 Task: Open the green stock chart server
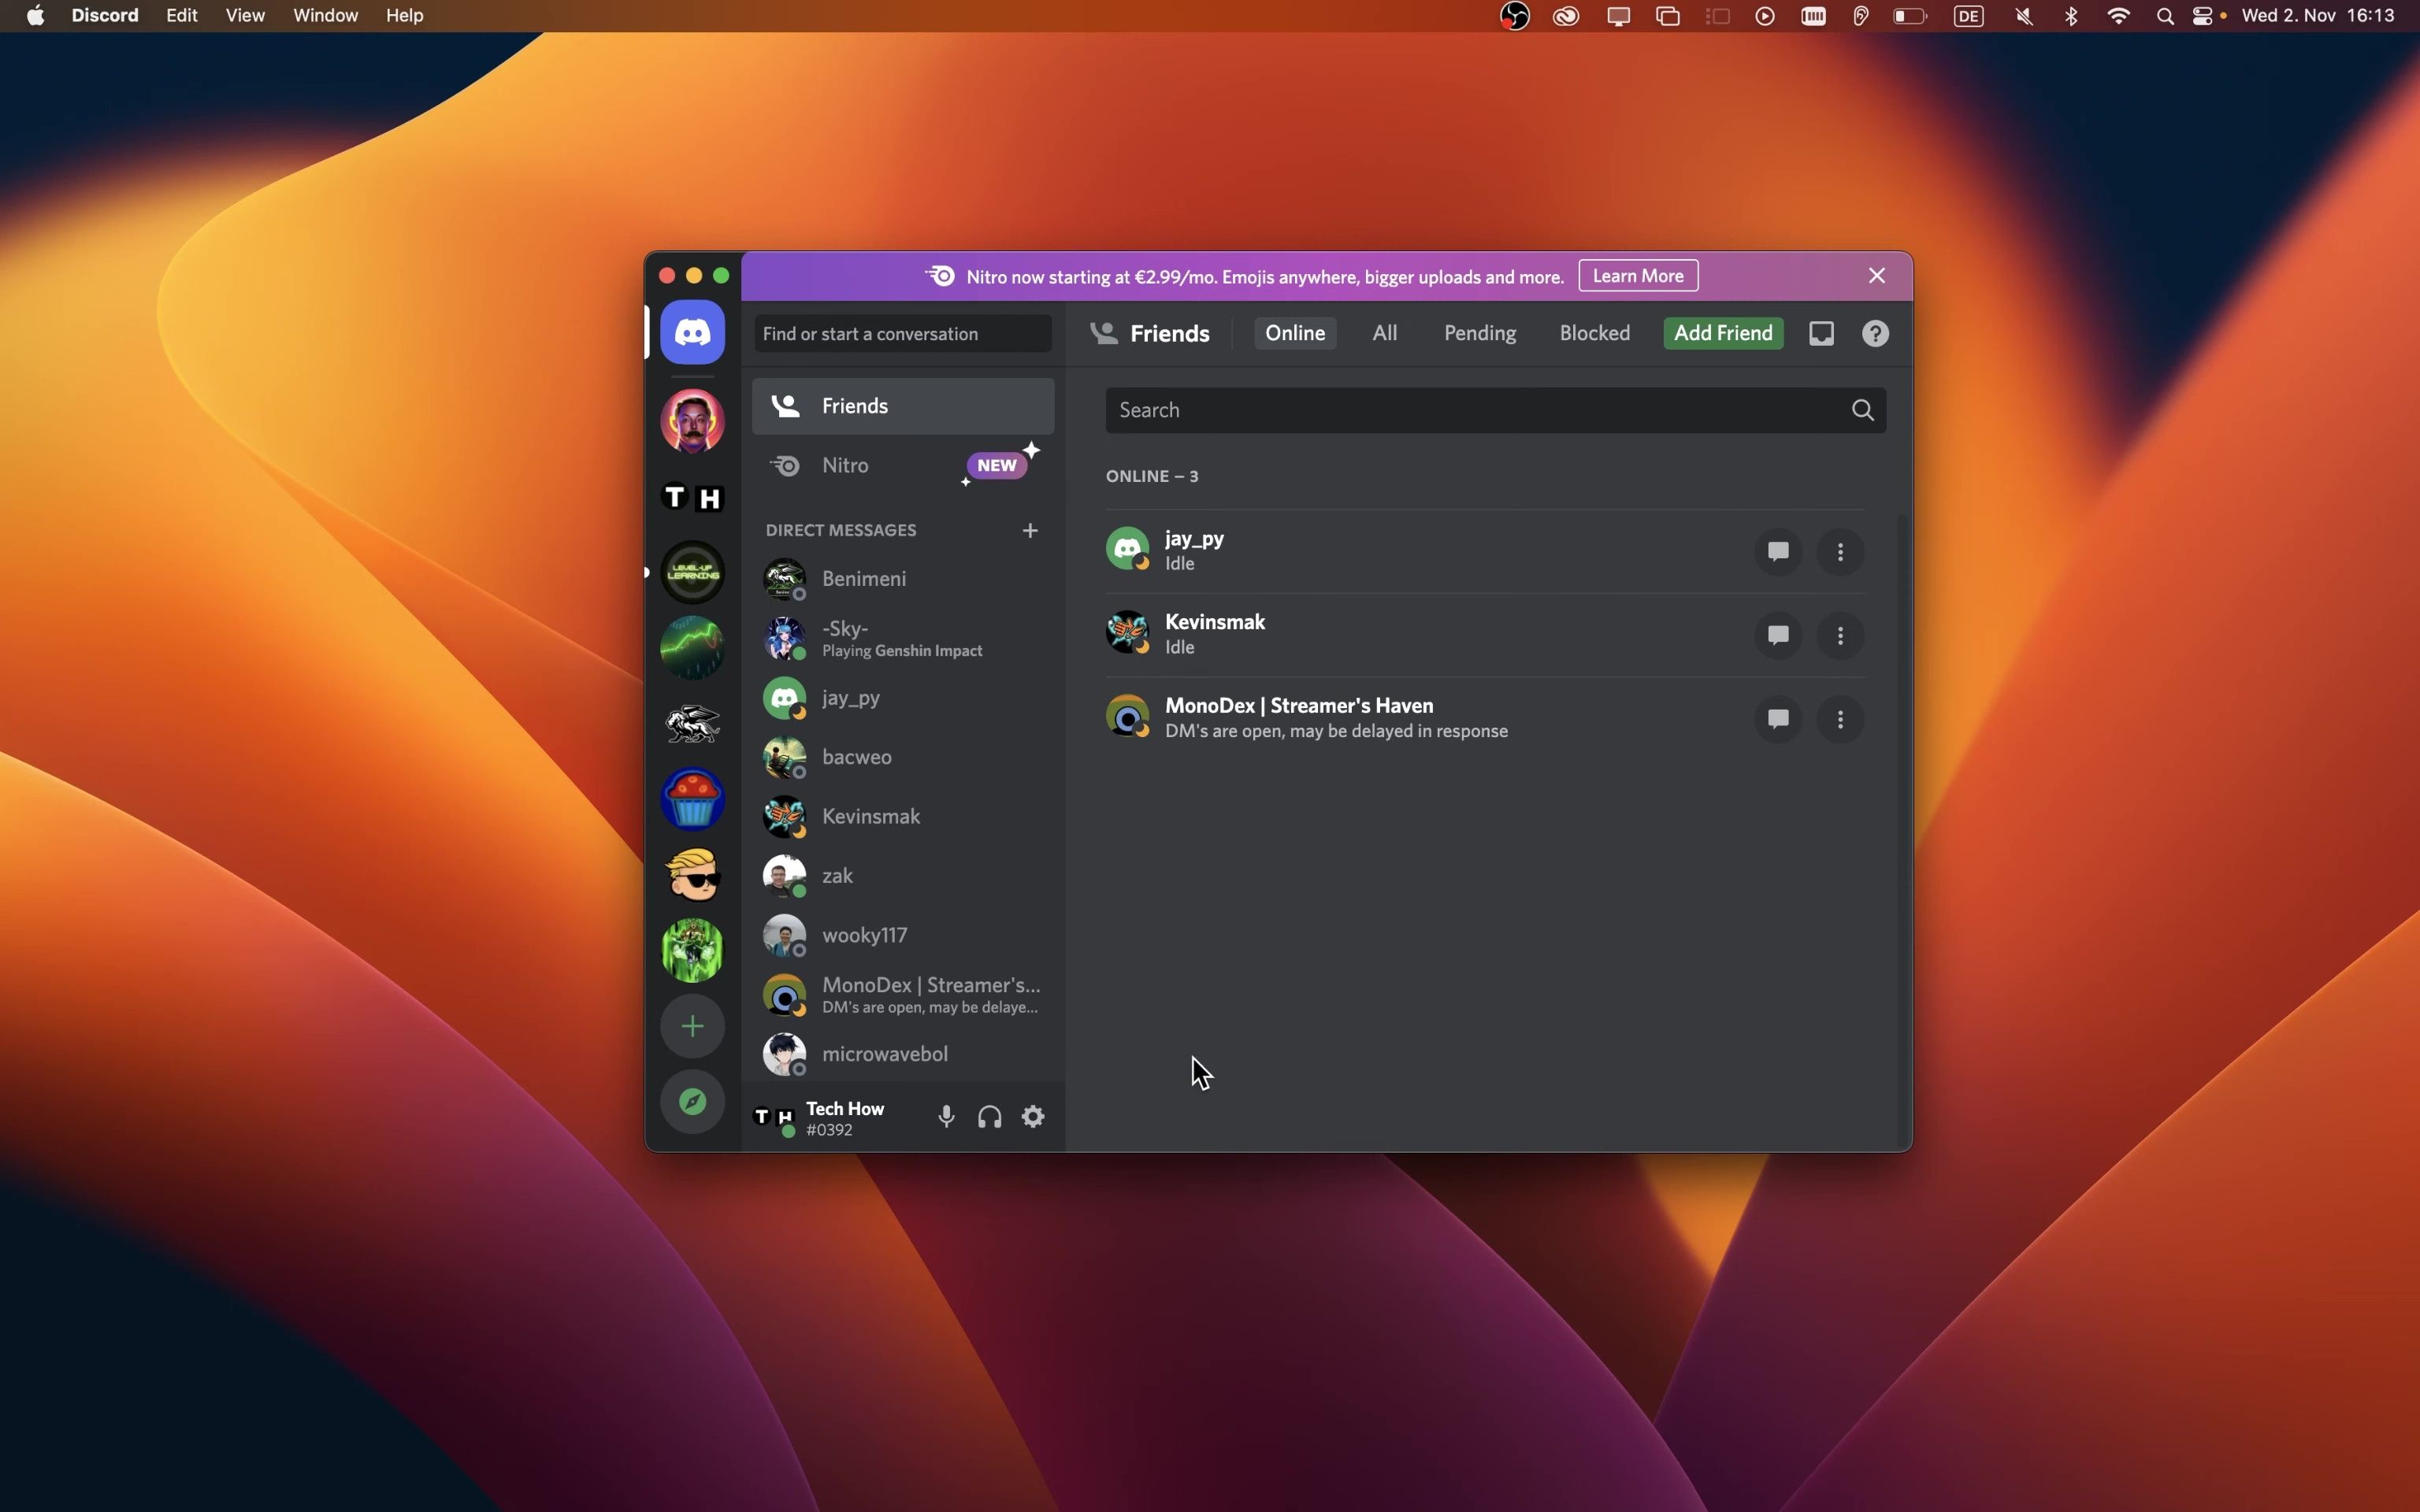[x=692, y=648]
